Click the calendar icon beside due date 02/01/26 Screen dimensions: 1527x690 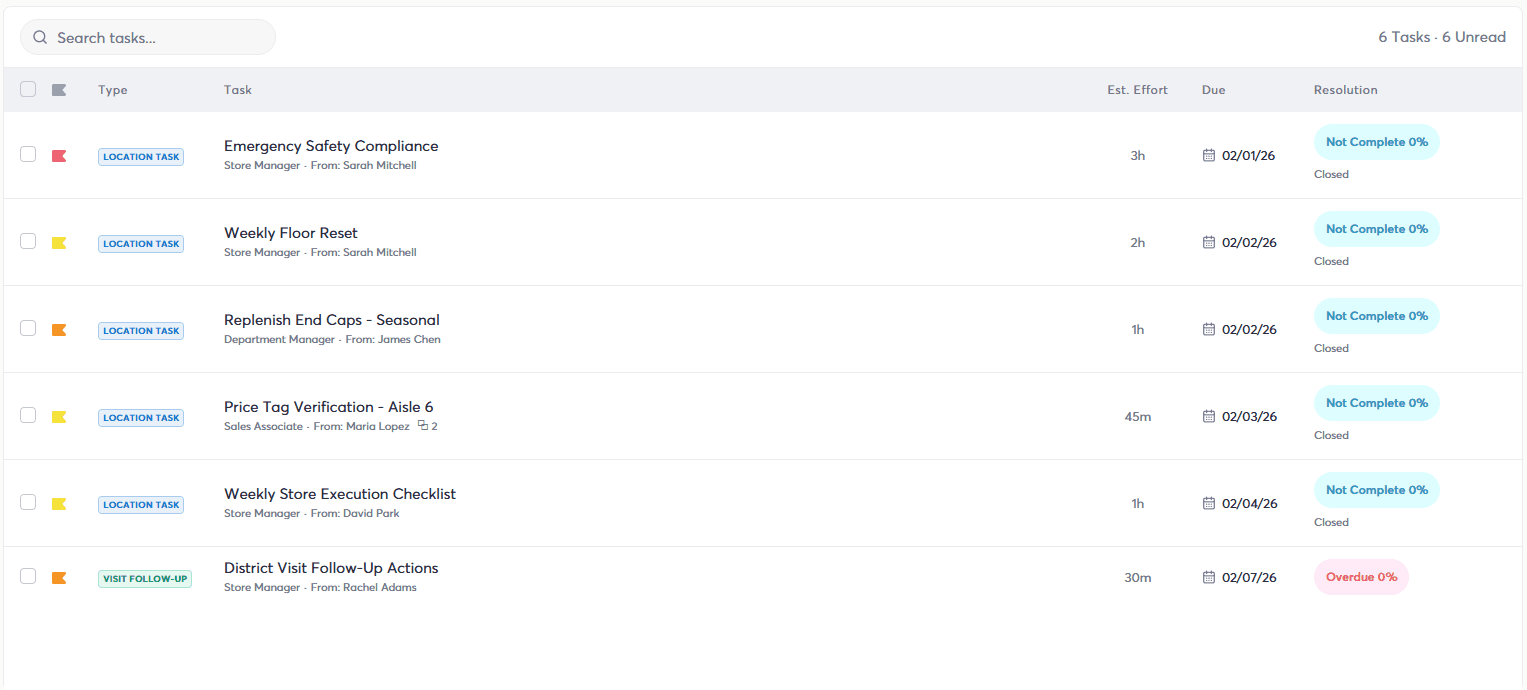(x=1209, y=155)
